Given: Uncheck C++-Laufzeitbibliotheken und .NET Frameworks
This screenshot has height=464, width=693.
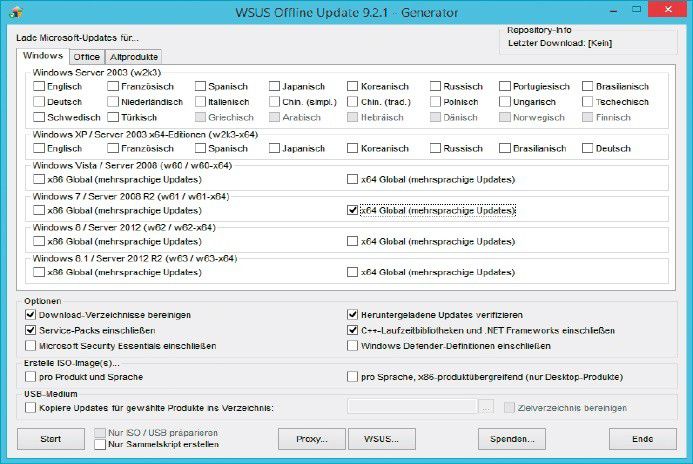Looking at the screenshot, I should click(352, 330).
